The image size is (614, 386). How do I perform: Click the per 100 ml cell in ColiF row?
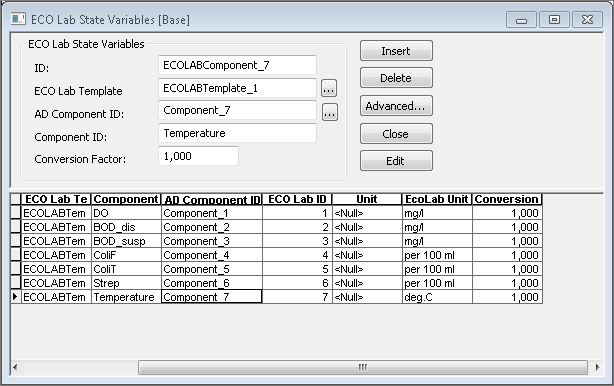[x=437, y=255]
